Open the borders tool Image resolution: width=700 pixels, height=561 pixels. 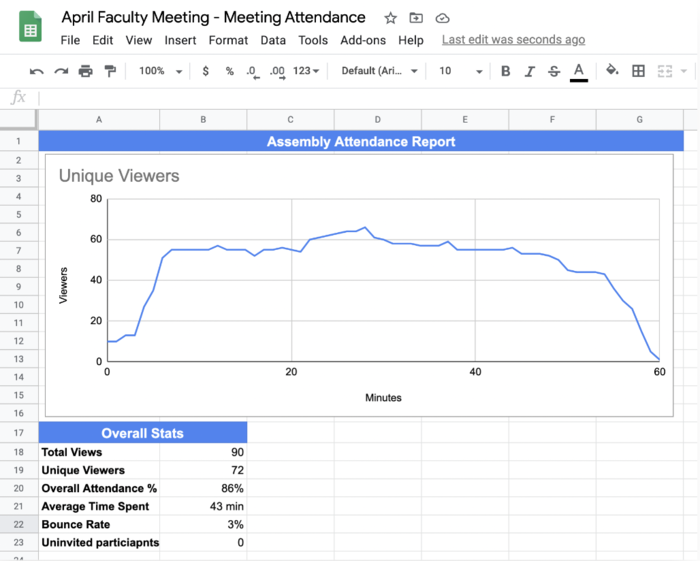pos(638,71)
